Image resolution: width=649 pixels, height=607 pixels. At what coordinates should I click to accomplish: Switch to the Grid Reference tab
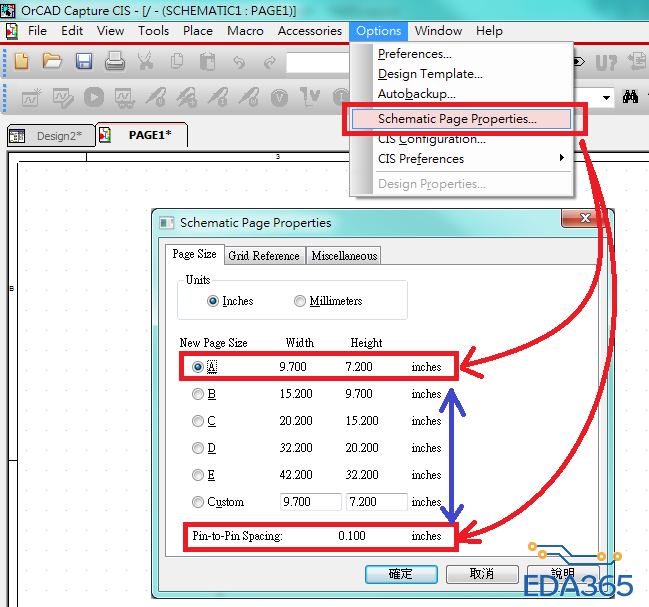click(x=264, y=256)
